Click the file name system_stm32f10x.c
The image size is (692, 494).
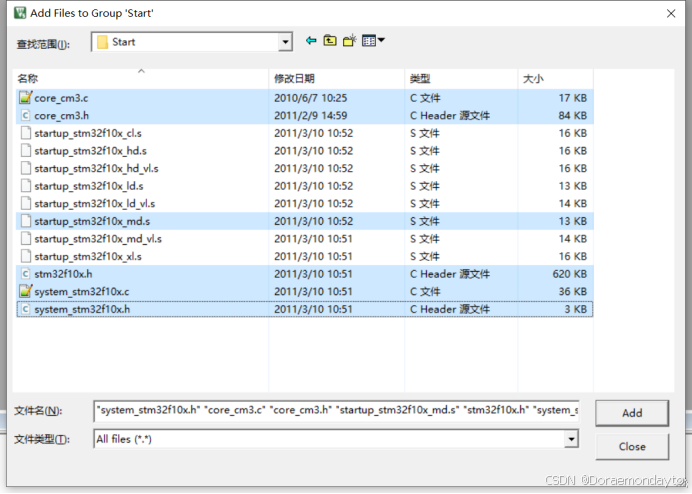(82, 292)
